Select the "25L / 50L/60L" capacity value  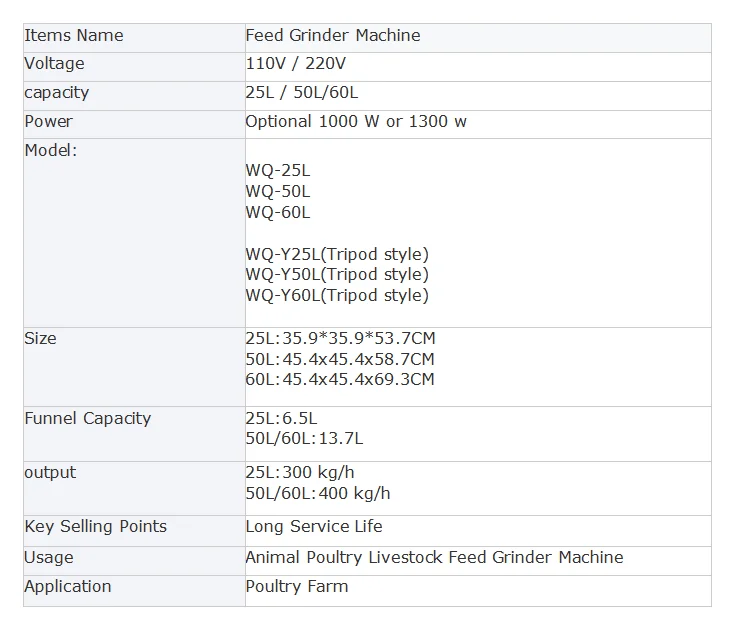pyautogui.click(x=302, y=93)
